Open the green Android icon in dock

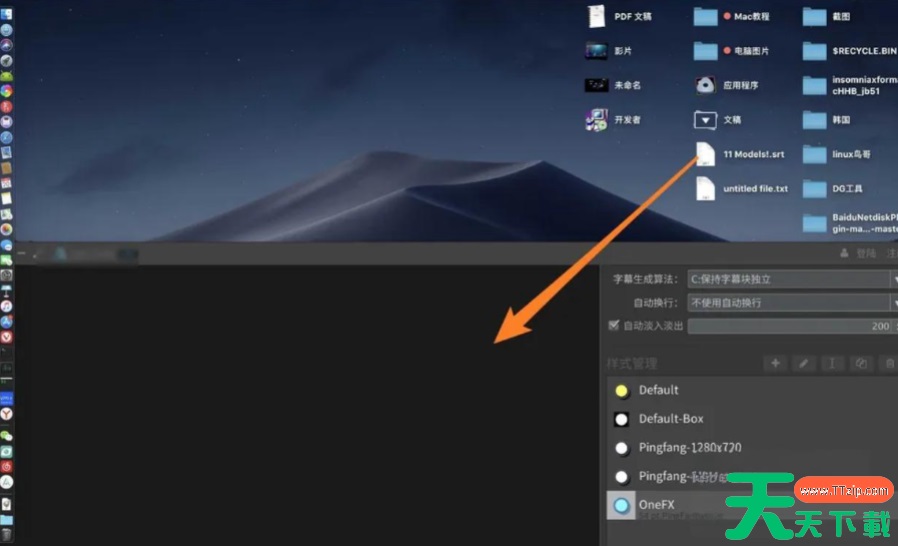[x=6, y=76]
